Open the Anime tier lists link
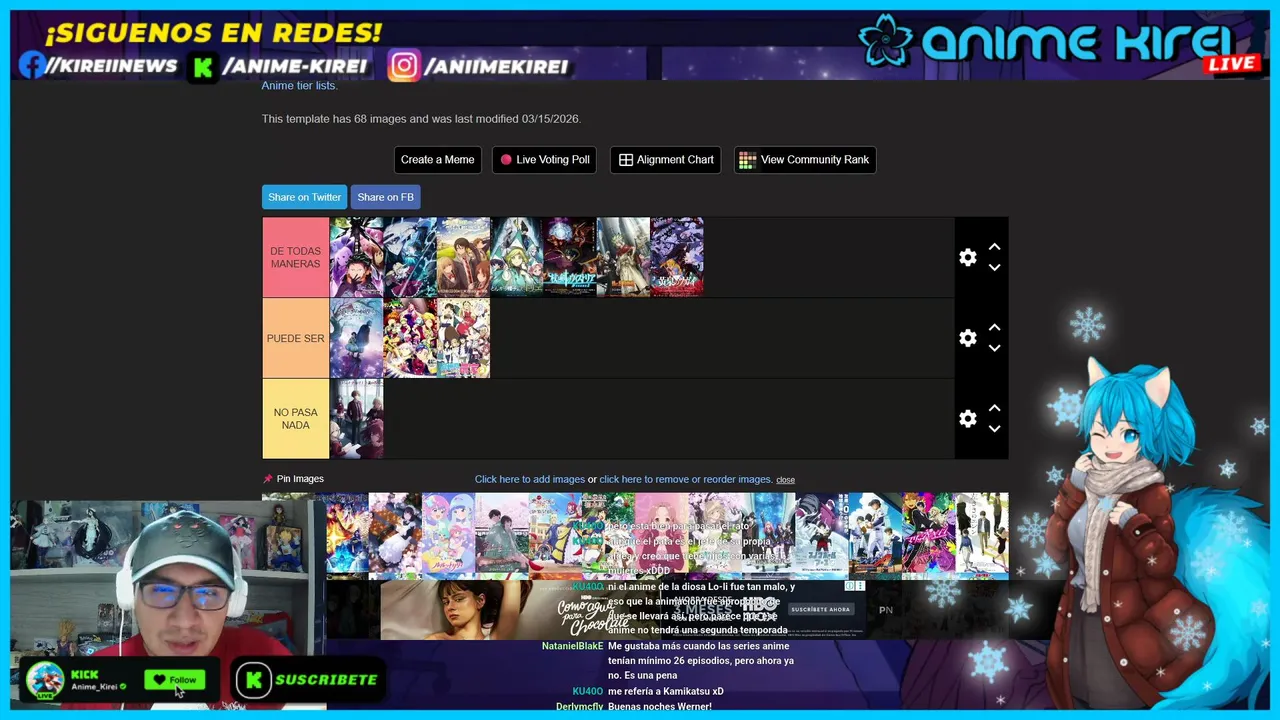The image size is (1280, 720). point(299,85)
